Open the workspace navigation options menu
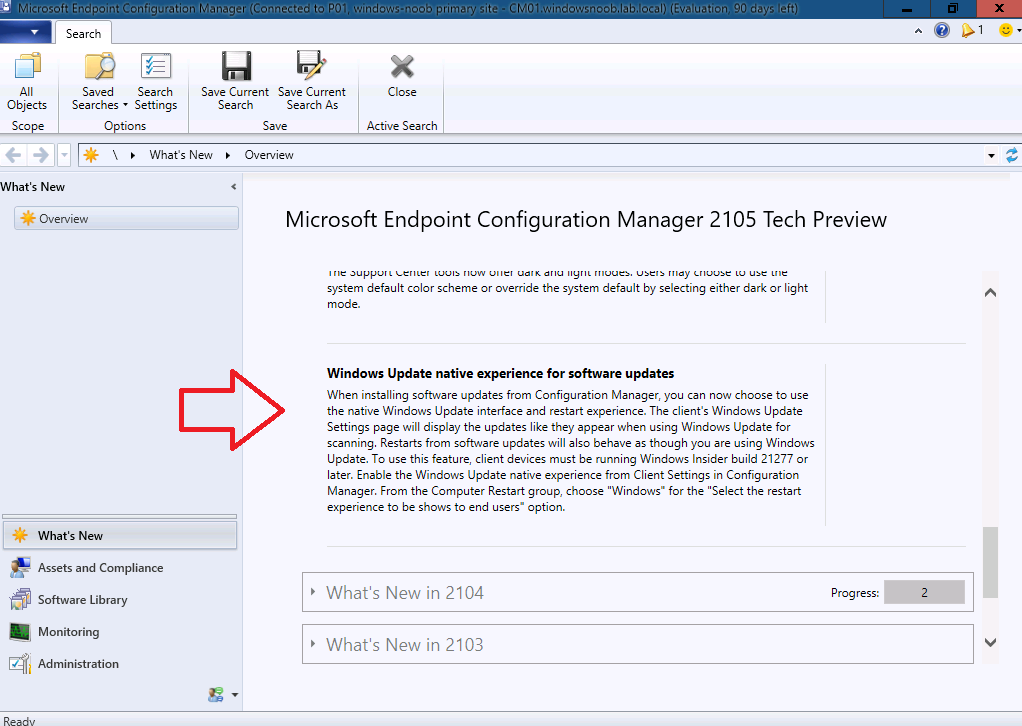Screen dimensions: 1022x726 click(x=235, y=695)
